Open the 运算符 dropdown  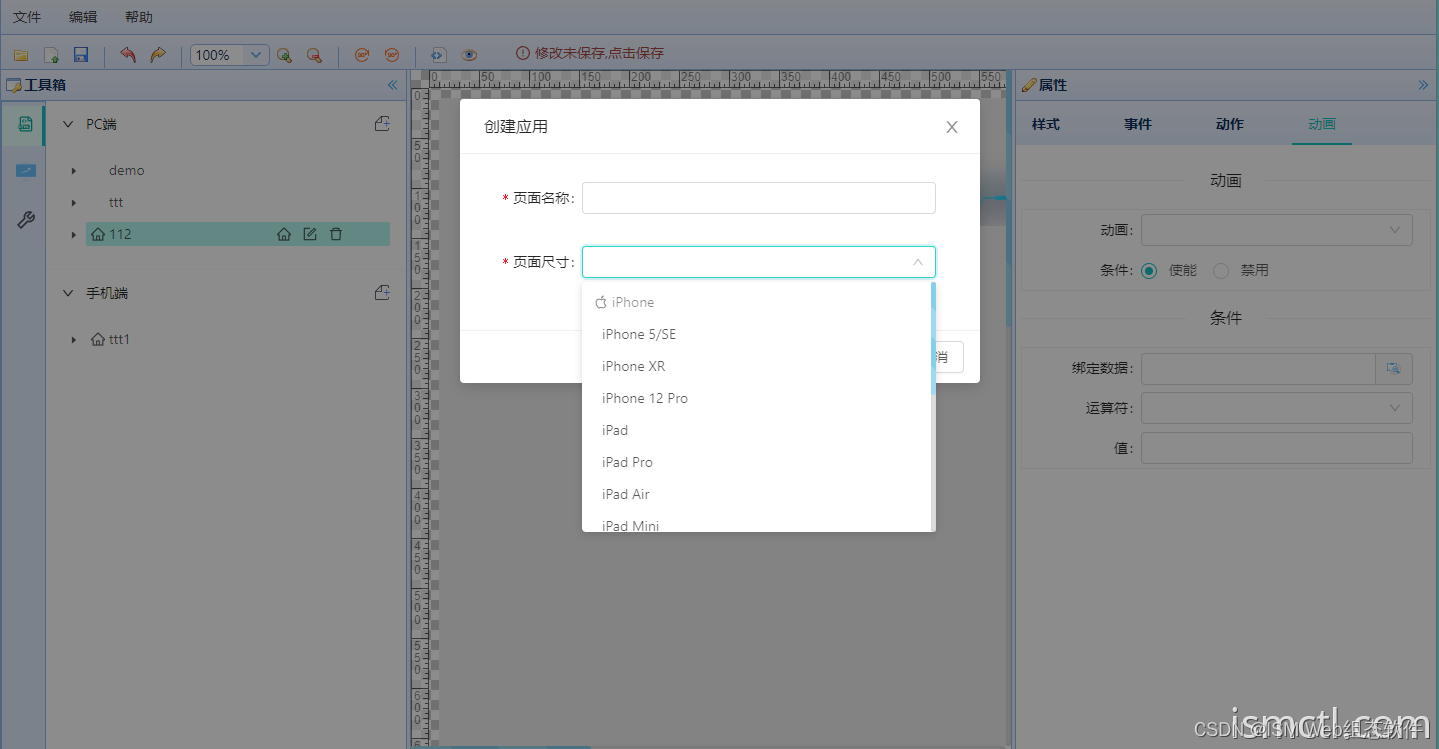tap(1277, 408)
